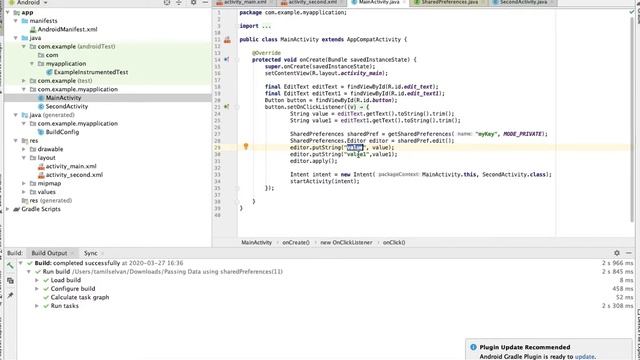The height and width of the screenshot is (360, 640).
Task: Expand com.example (test) package
Action: click(24, 81)
